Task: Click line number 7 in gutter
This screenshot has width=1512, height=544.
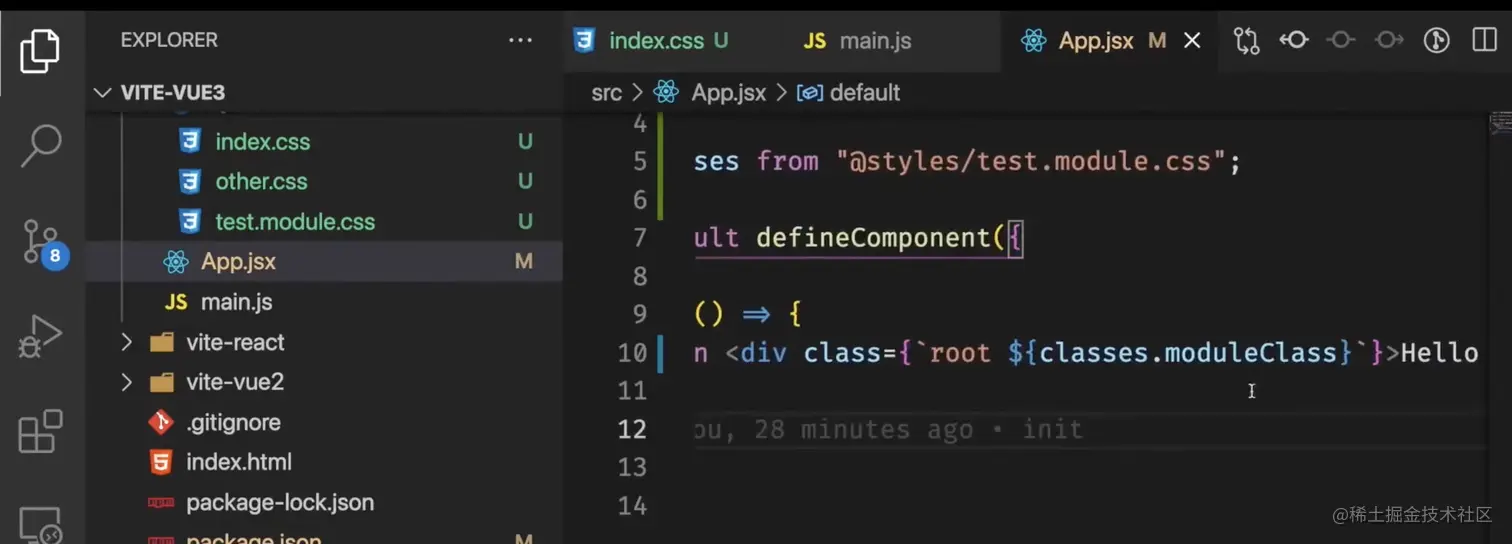Action: click(x=640, y=238)
